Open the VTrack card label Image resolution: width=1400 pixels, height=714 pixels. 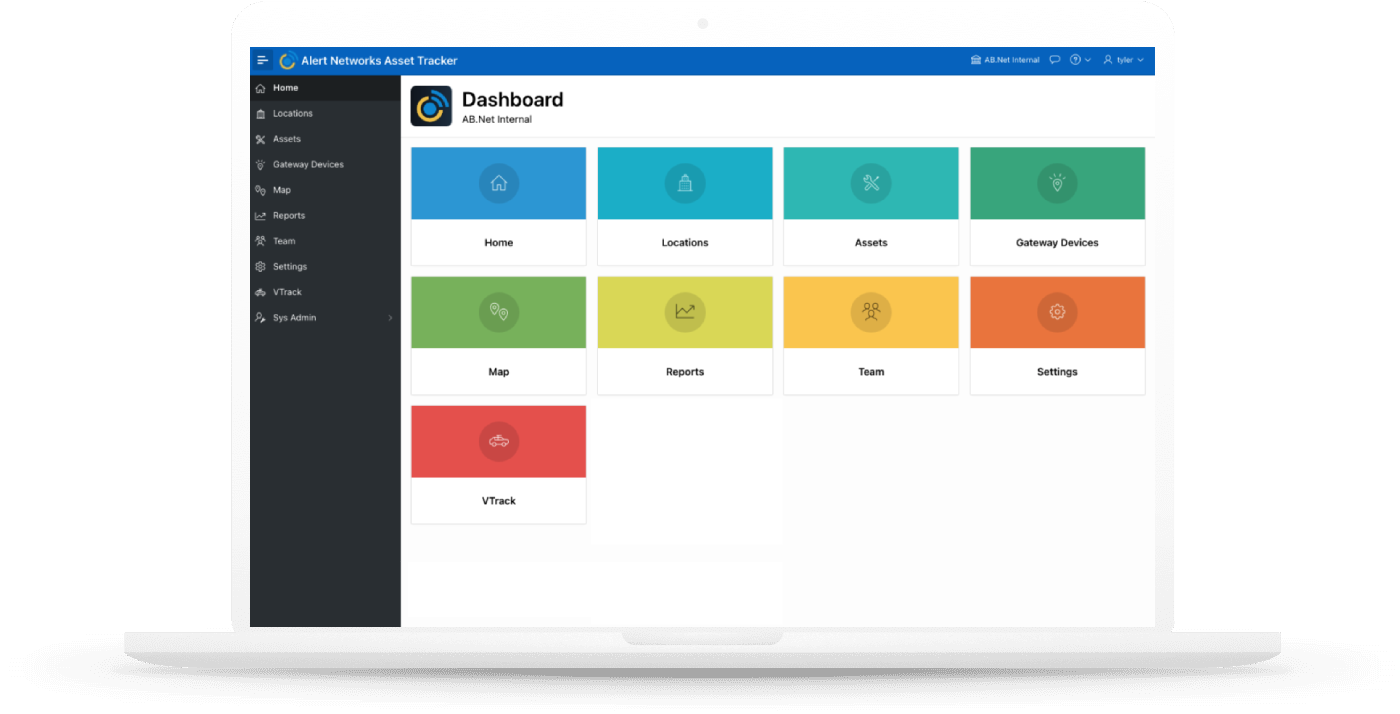click(x=499, y=501)
